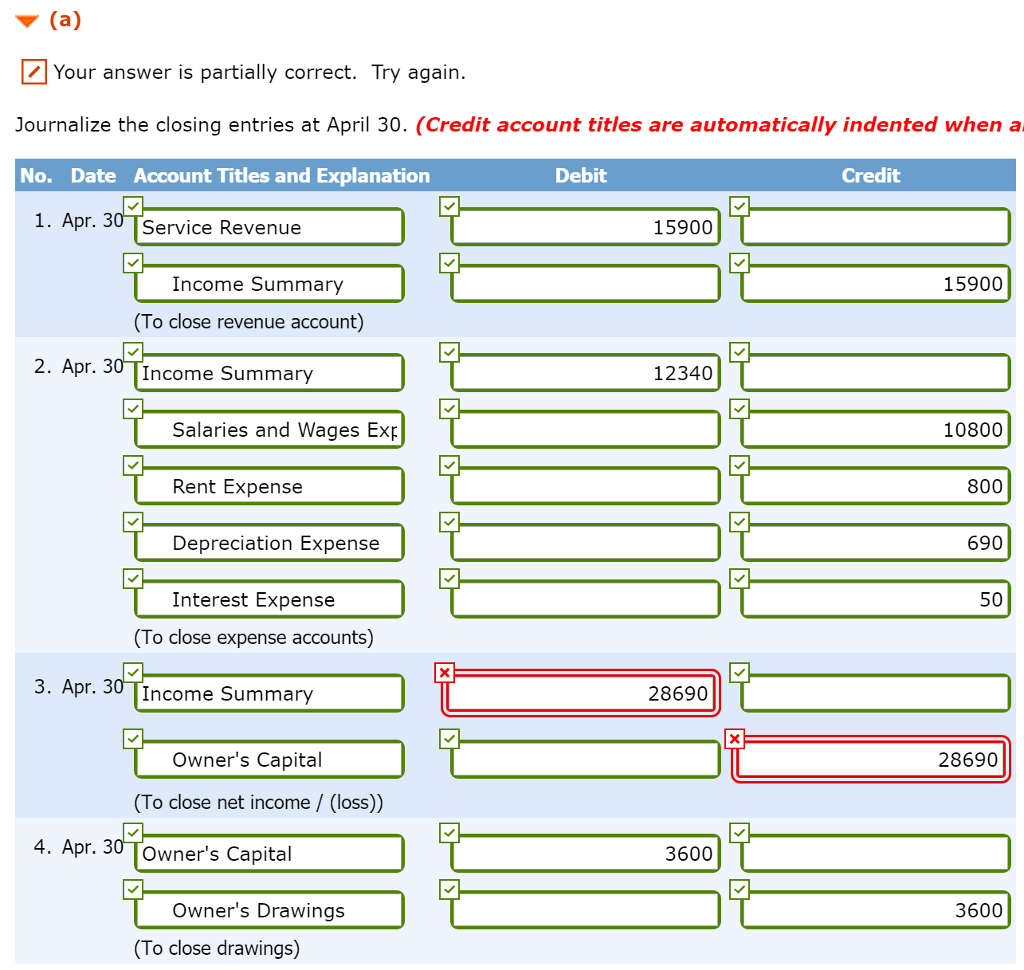Click the green checkmark on Rent Expense 800 credit

[740, 464]
